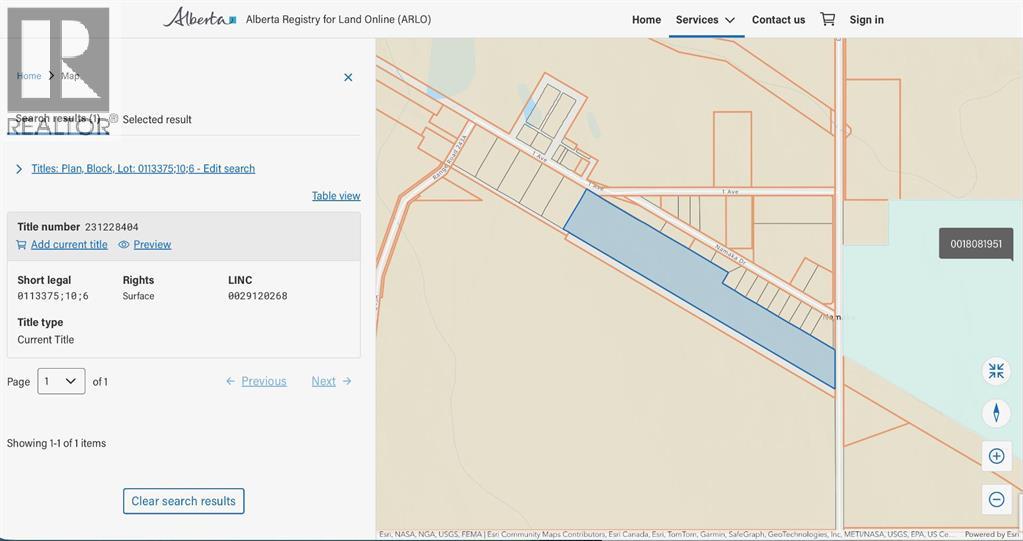
Task: Click the cart icon beside Add current title
Action: 22,245
